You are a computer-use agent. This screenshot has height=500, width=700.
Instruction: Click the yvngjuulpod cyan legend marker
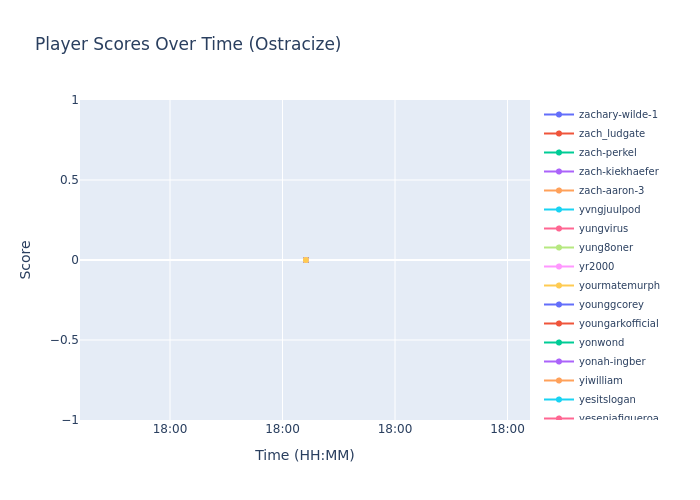tap(559, 210)
